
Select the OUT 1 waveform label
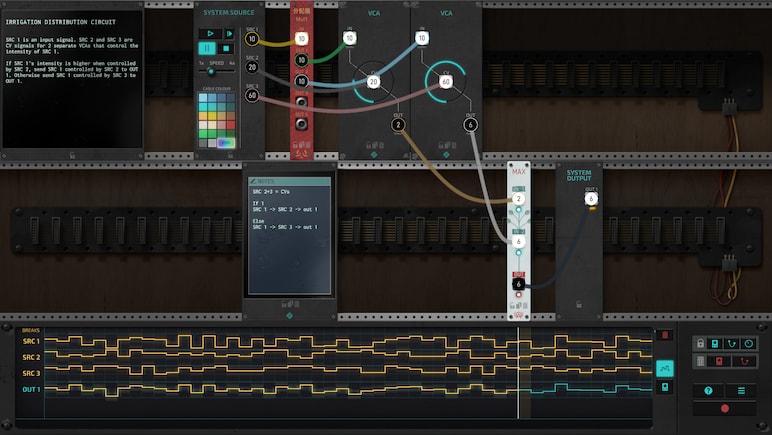(x=32, y=389)
